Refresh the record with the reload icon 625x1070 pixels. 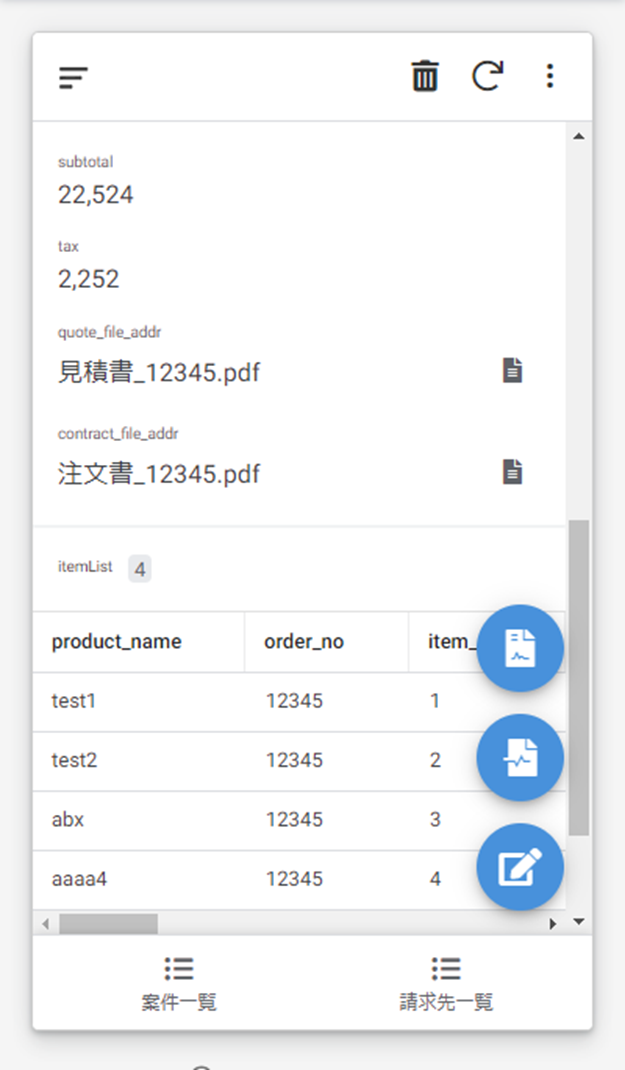pos(488,75)
